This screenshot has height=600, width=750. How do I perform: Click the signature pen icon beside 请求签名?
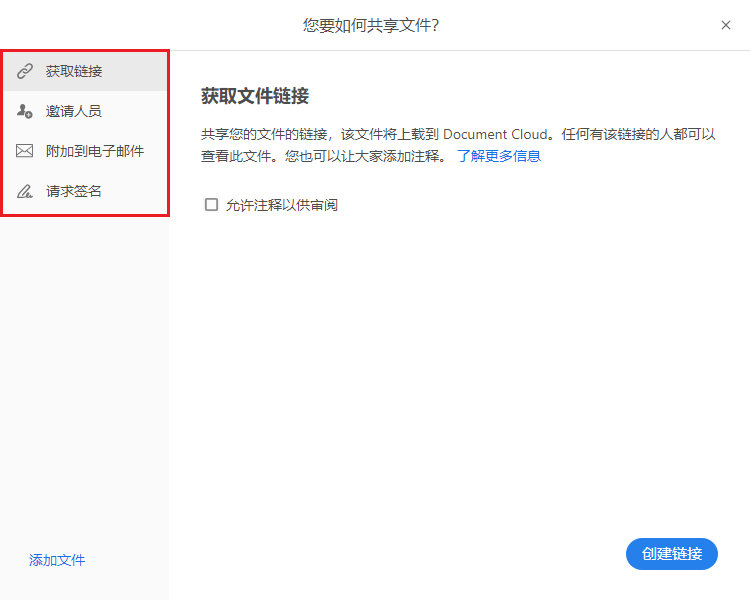(x=25, y=191)
